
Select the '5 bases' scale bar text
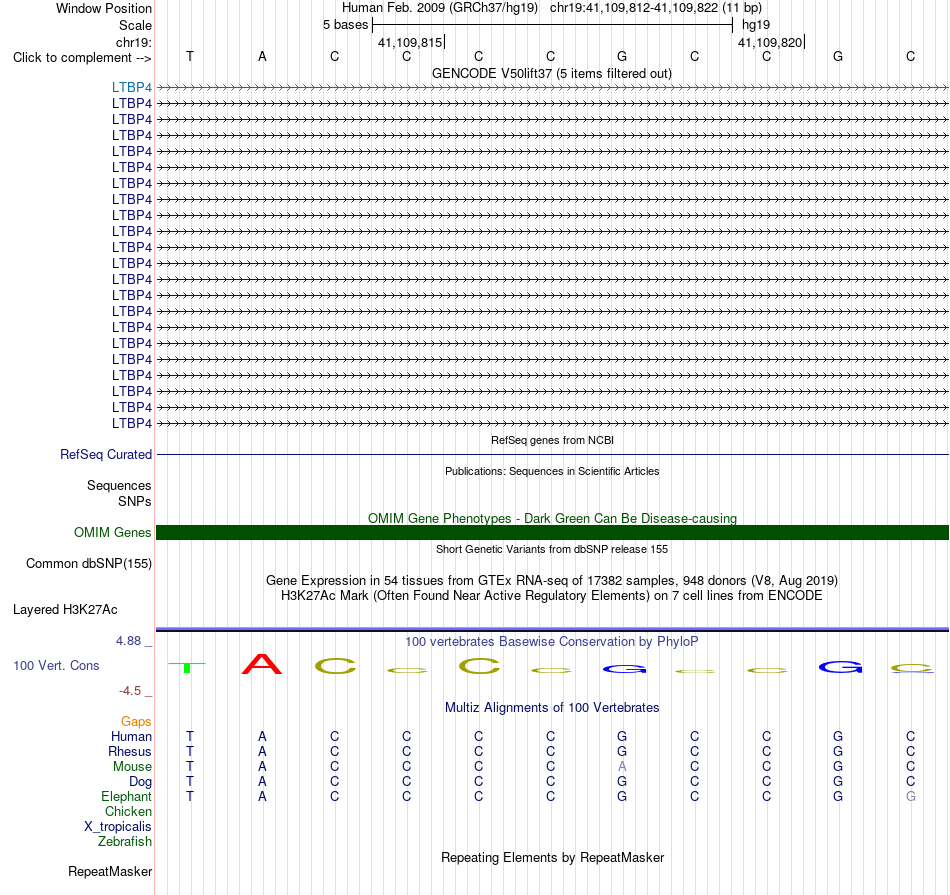[x=345, y=25]
